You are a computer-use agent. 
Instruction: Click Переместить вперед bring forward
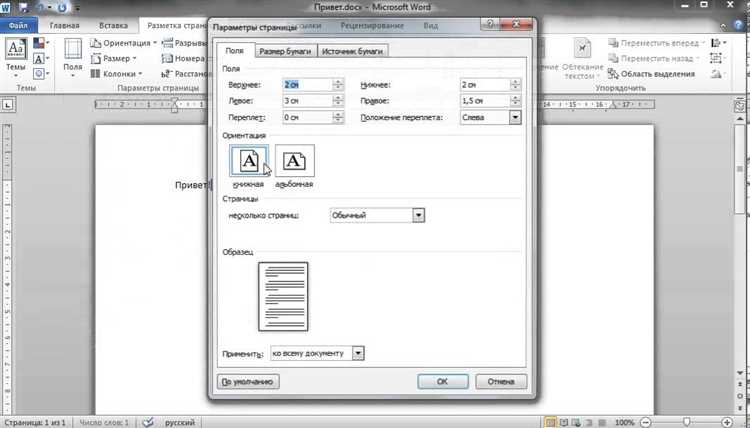click(x=656, y=43)
